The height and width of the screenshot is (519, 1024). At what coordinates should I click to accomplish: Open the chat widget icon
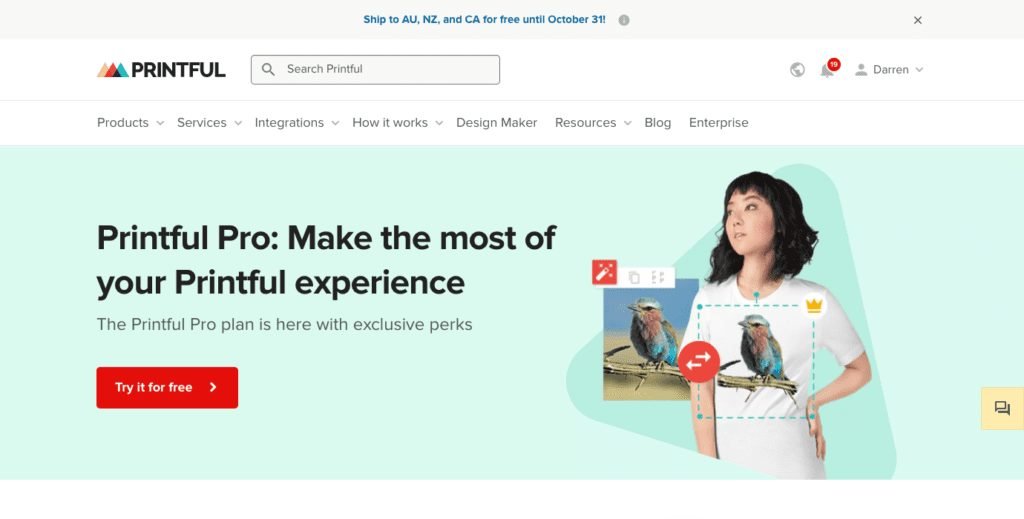[x=1002, y=409]
